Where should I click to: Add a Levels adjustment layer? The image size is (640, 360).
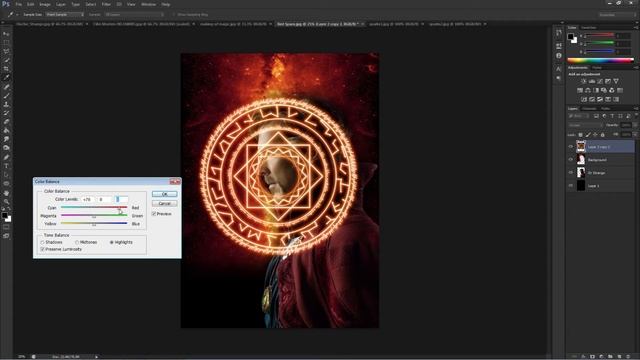(x=592, y=81)
